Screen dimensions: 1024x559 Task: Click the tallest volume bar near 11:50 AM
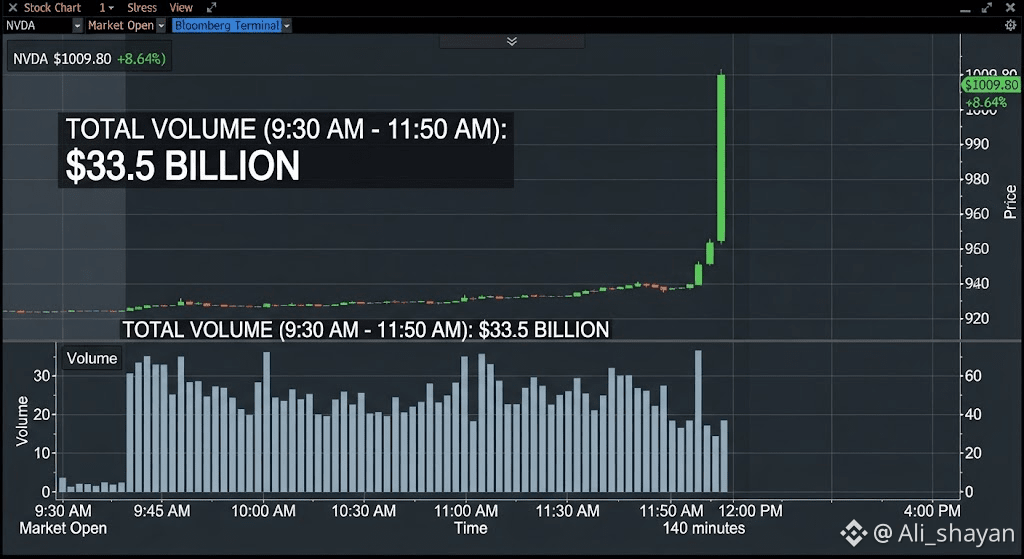(x=698, y=421)
